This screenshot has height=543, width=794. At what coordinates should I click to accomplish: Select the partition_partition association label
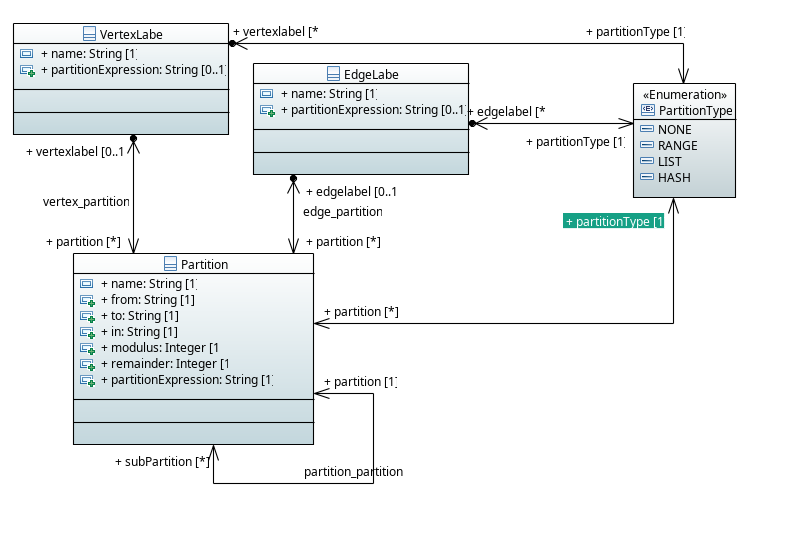pos(353,471)
